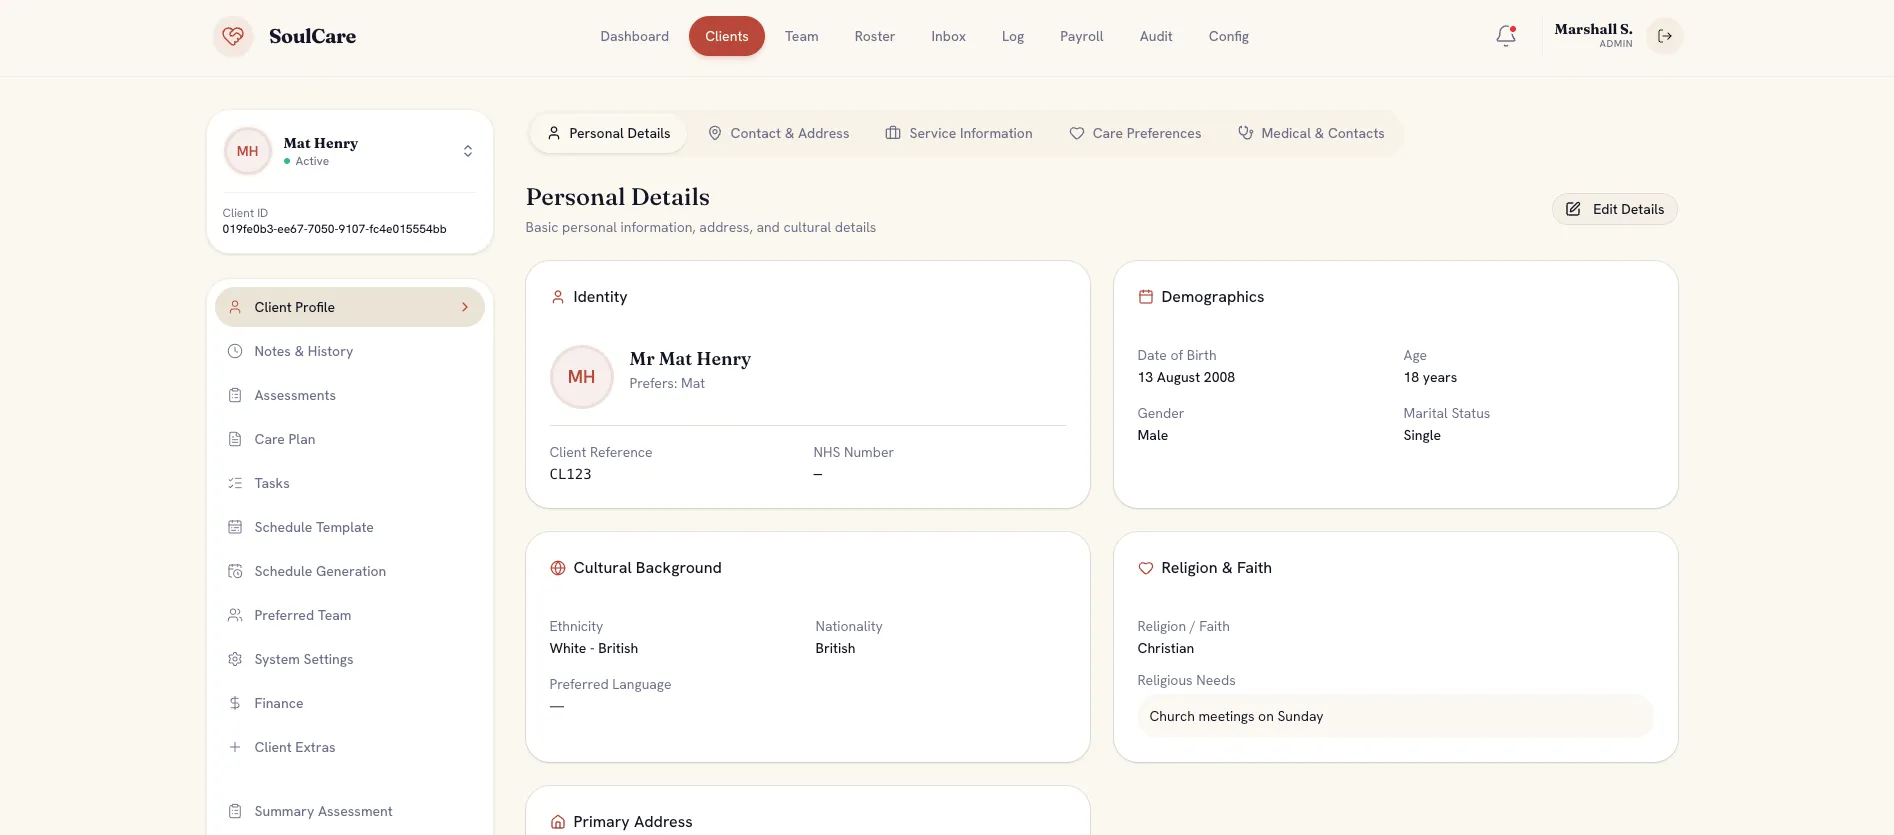The image size is (1894, 835).
Task: Switch to the Care Preferences tab
Action: (1135, 133)
